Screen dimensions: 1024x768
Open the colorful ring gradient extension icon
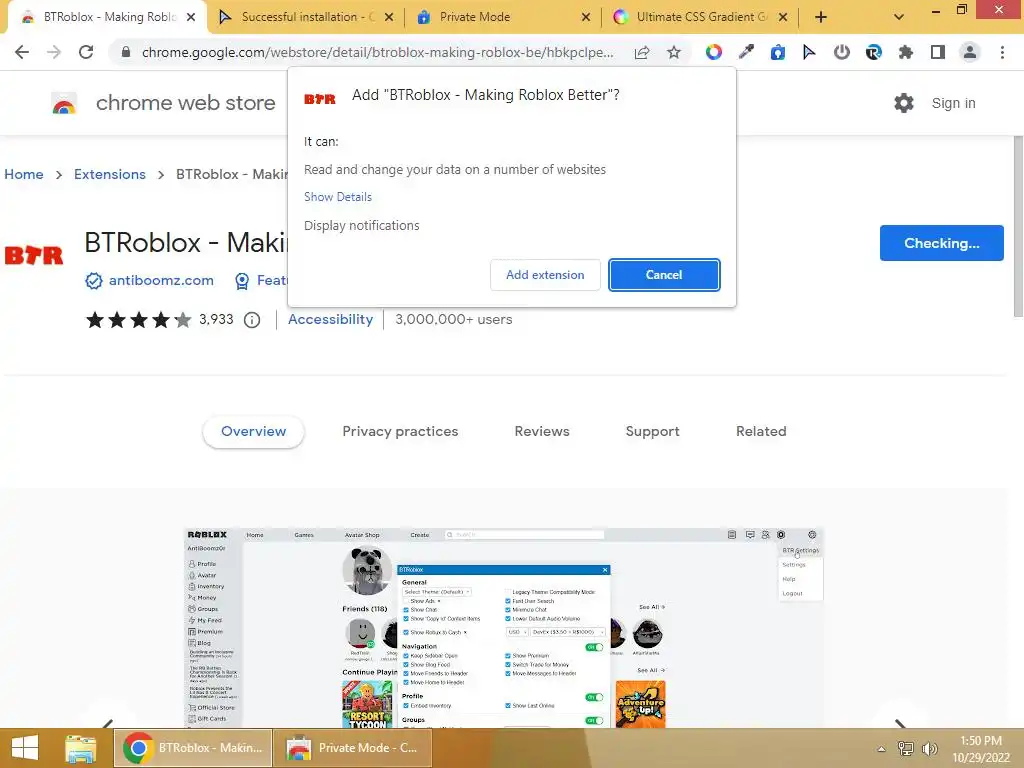(x=714, y=52)
